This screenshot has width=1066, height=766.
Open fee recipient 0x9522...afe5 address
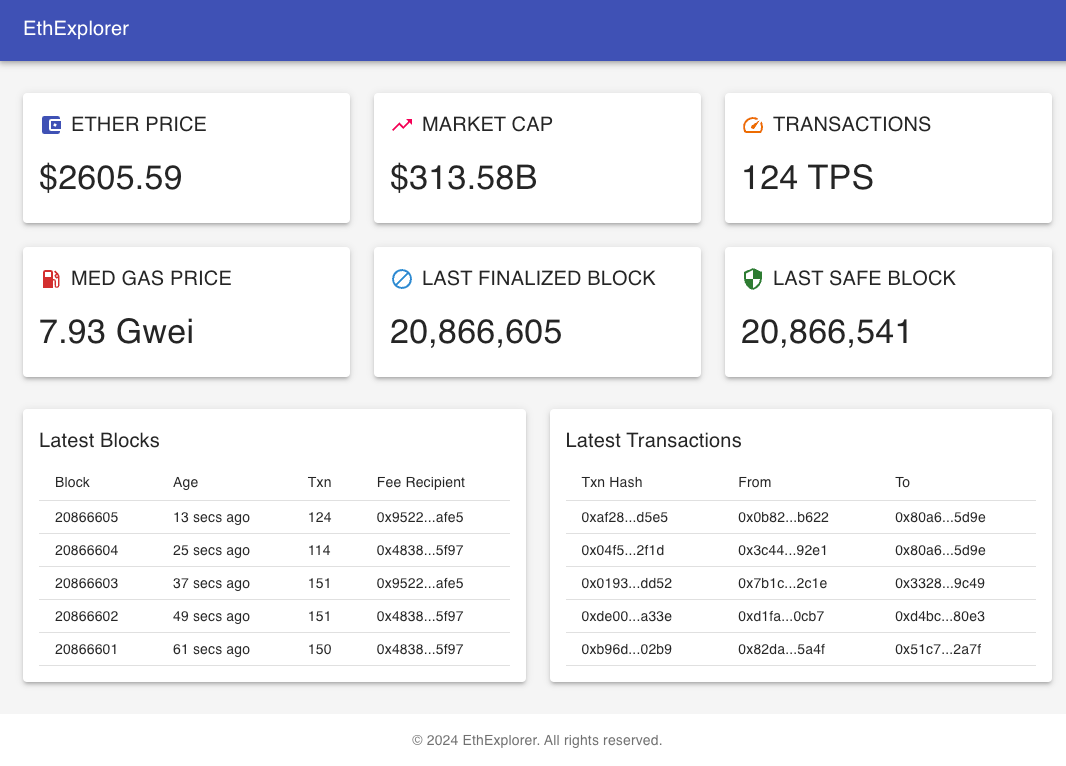[420, 517]
